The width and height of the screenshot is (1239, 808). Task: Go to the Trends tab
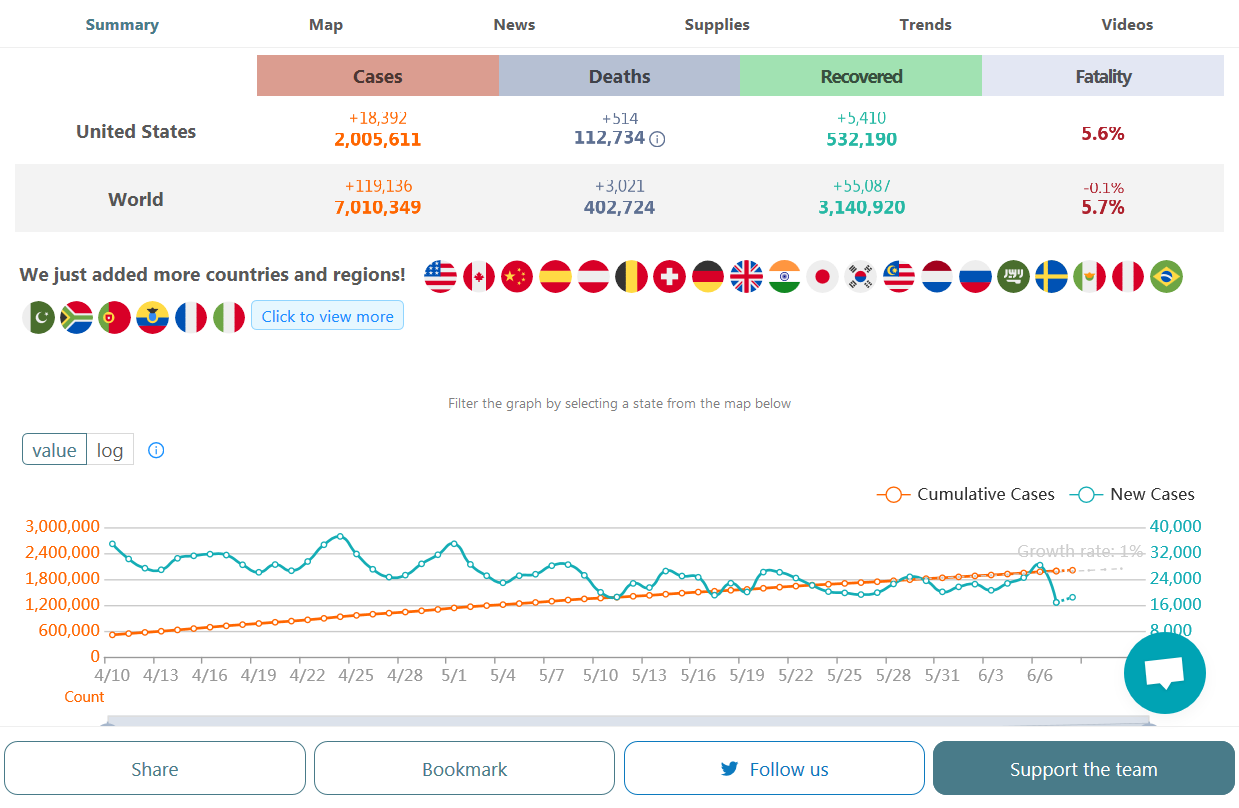[925, 24]
